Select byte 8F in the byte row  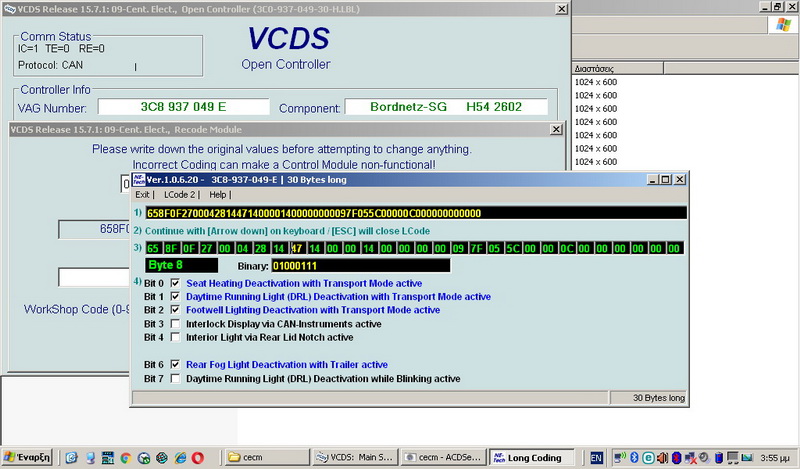pyautogui.click(x=170, y=249)
